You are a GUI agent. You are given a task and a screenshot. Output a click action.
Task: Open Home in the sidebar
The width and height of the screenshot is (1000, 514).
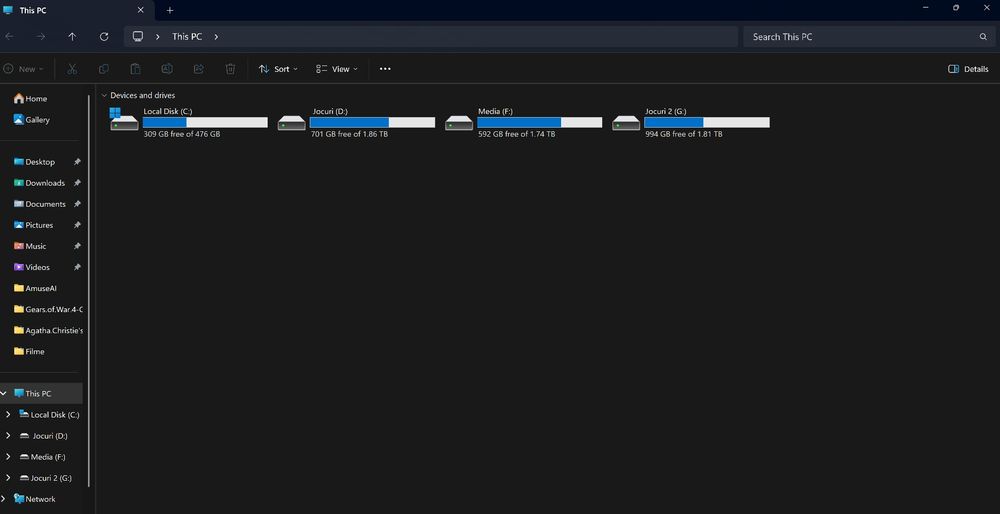(x=30, y=98)
